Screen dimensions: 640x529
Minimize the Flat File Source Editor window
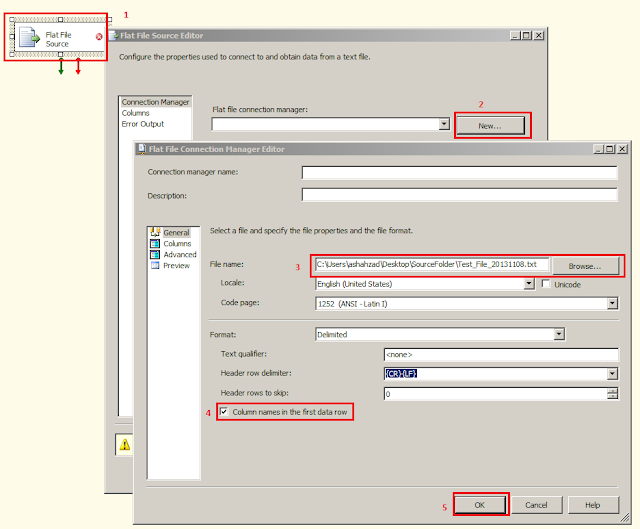click(x=516, y=36)
